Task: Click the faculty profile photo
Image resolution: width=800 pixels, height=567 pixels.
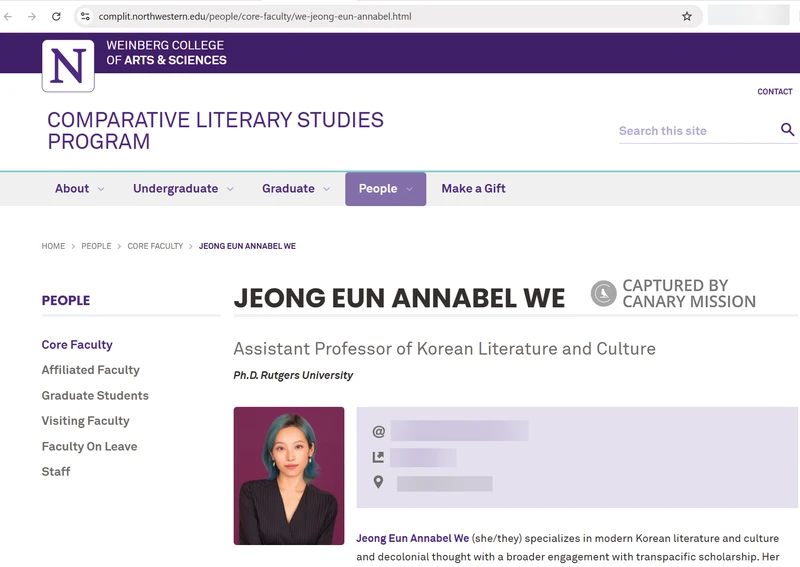Action: coord(289,476)
